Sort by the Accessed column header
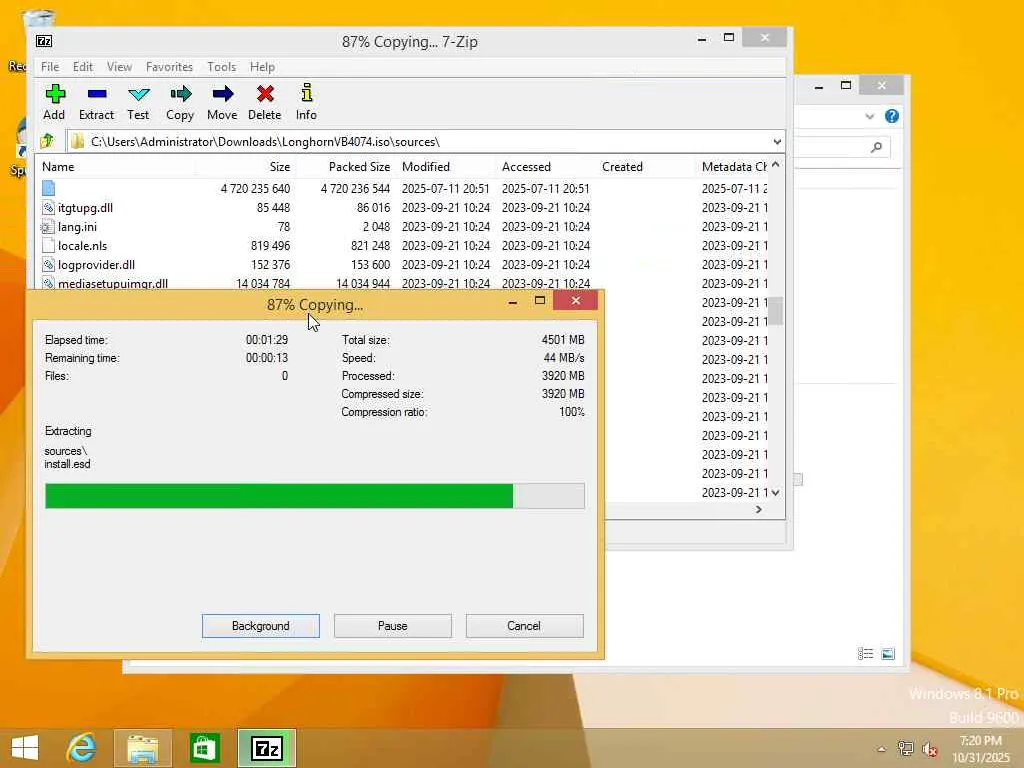 tap(546, 167)
